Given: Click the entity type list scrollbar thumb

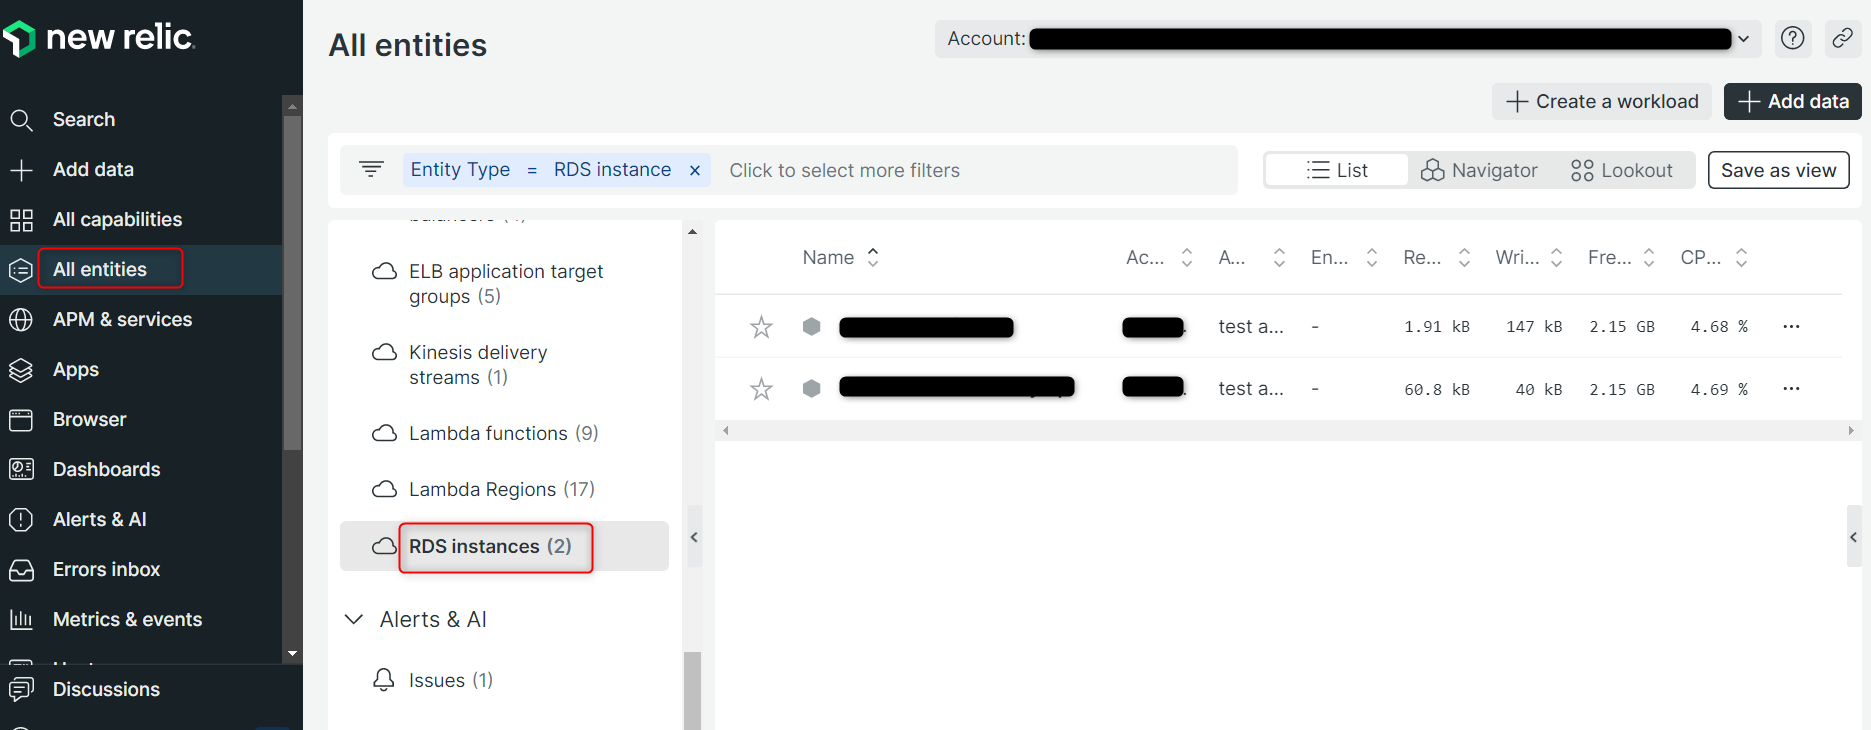Looking at the screenshot, I should click(x=692, y=690).
